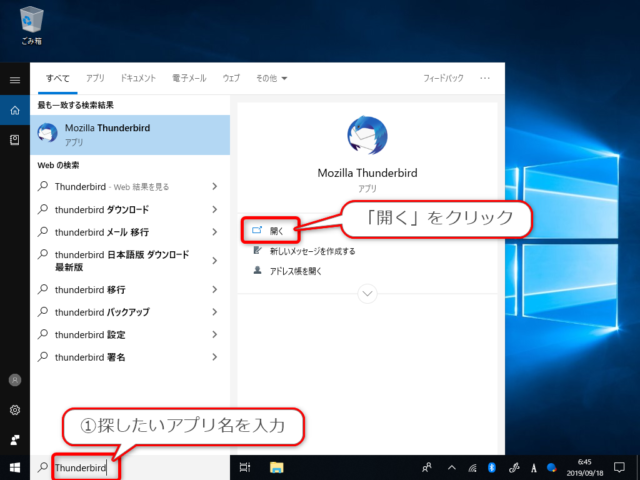Switch to the ウェブ tab
This screenshot has height=480, width=640.
(x=231, y=78)
